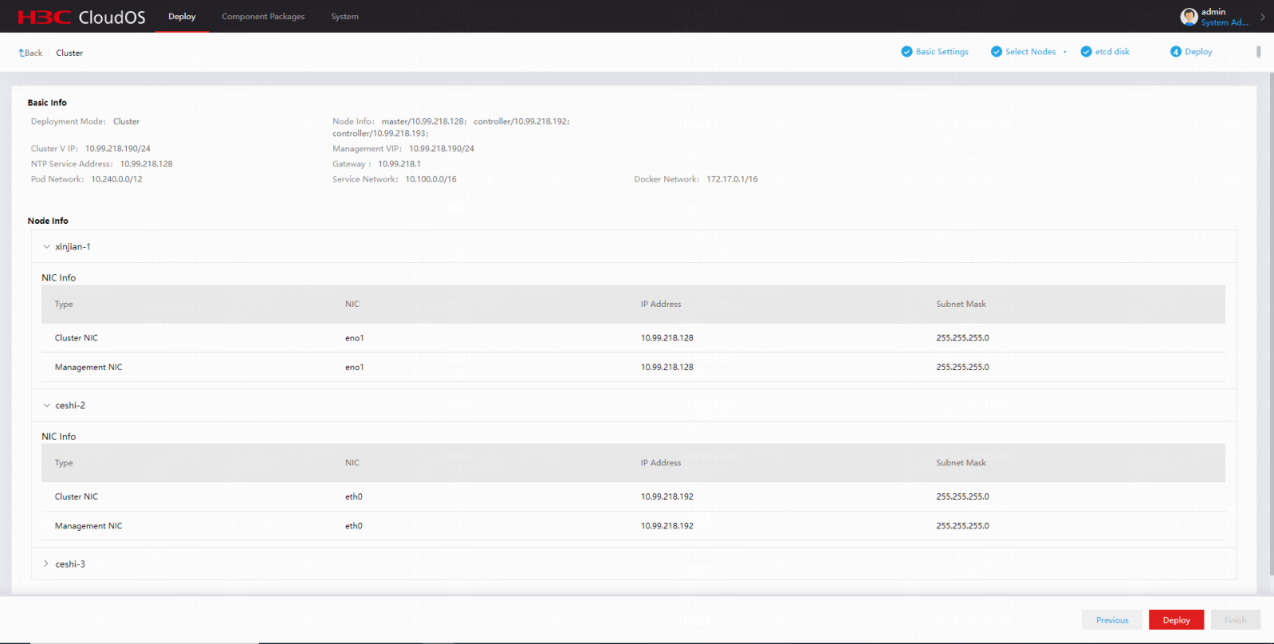The width and height of the screenshot is (1274, 644).
Task: Click the 'admin' username text
Action: tap(1213, 11)
